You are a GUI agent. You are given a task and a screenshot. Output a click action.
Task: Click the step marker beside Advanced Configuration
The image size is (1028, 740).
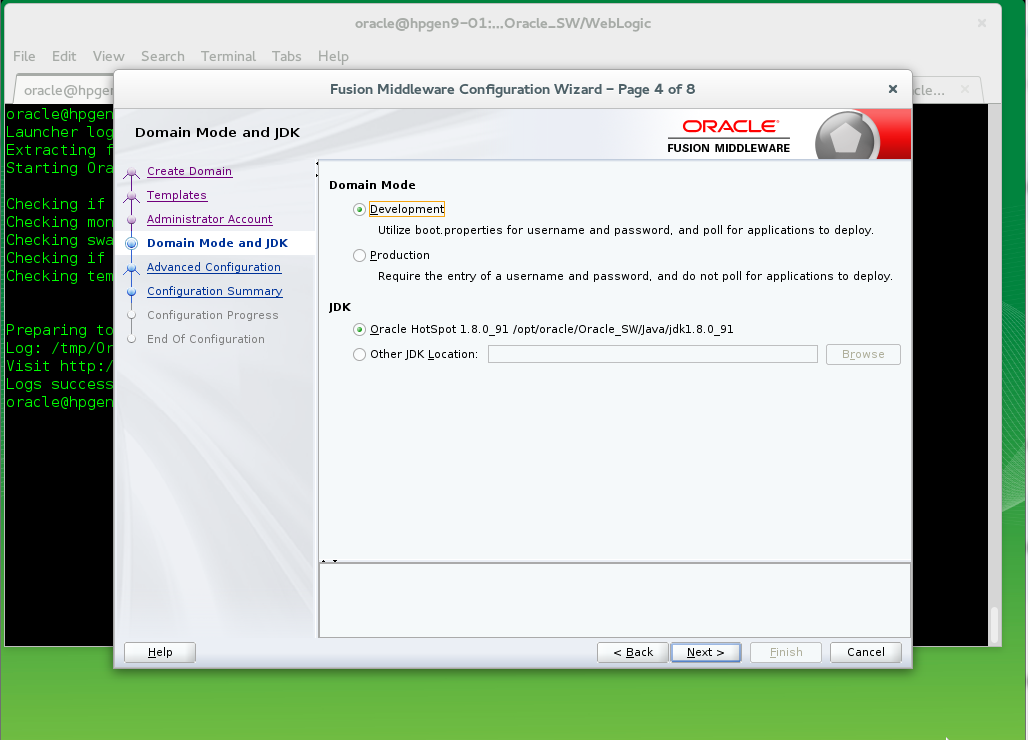131,267
